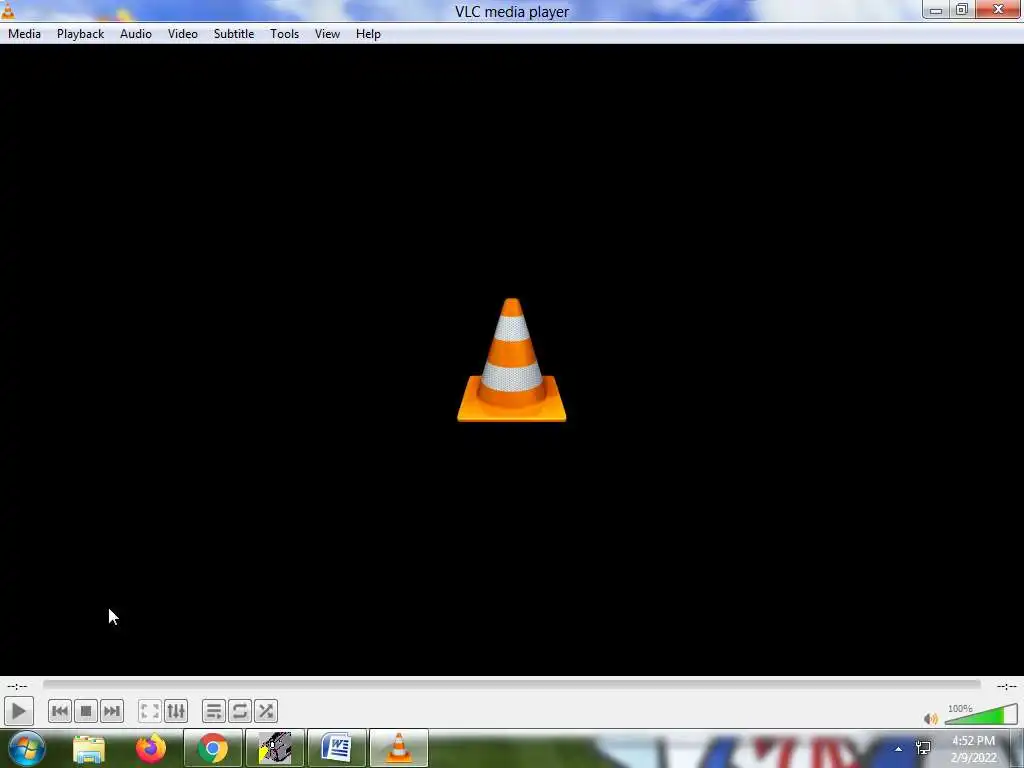Viewport: 1024px width, 768px height.
Task: Show hidden system tray icons
Action: [899, 749]
